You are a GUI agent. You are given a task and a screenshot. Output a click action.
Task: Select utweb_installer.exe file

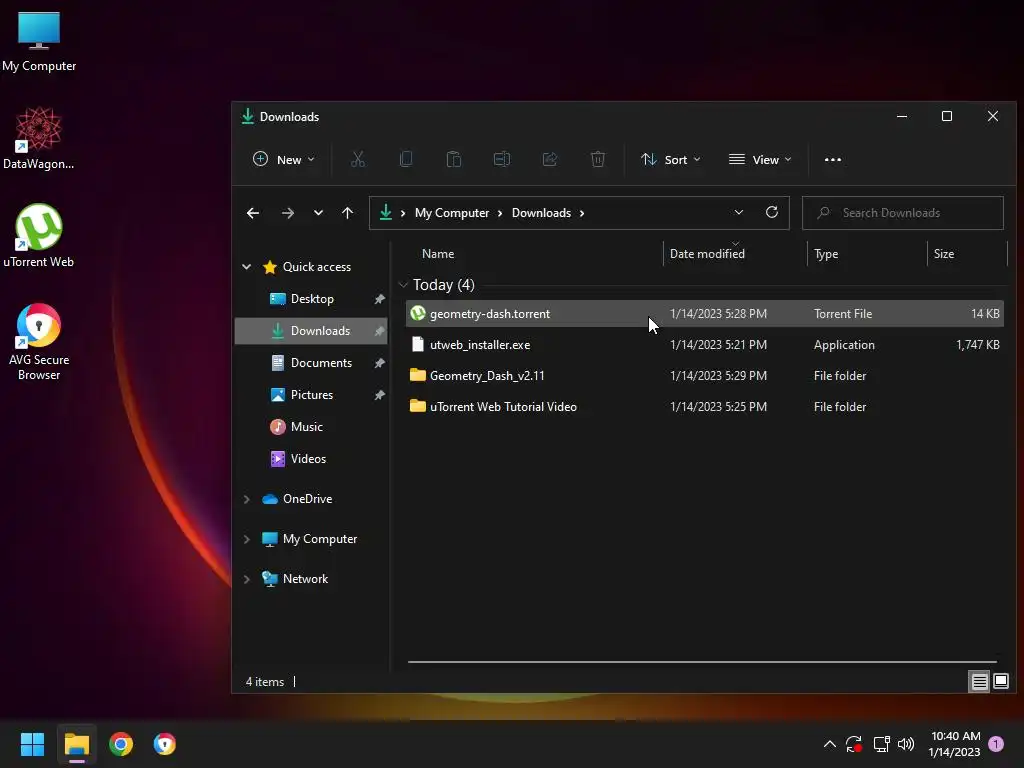tap(705, 345)
